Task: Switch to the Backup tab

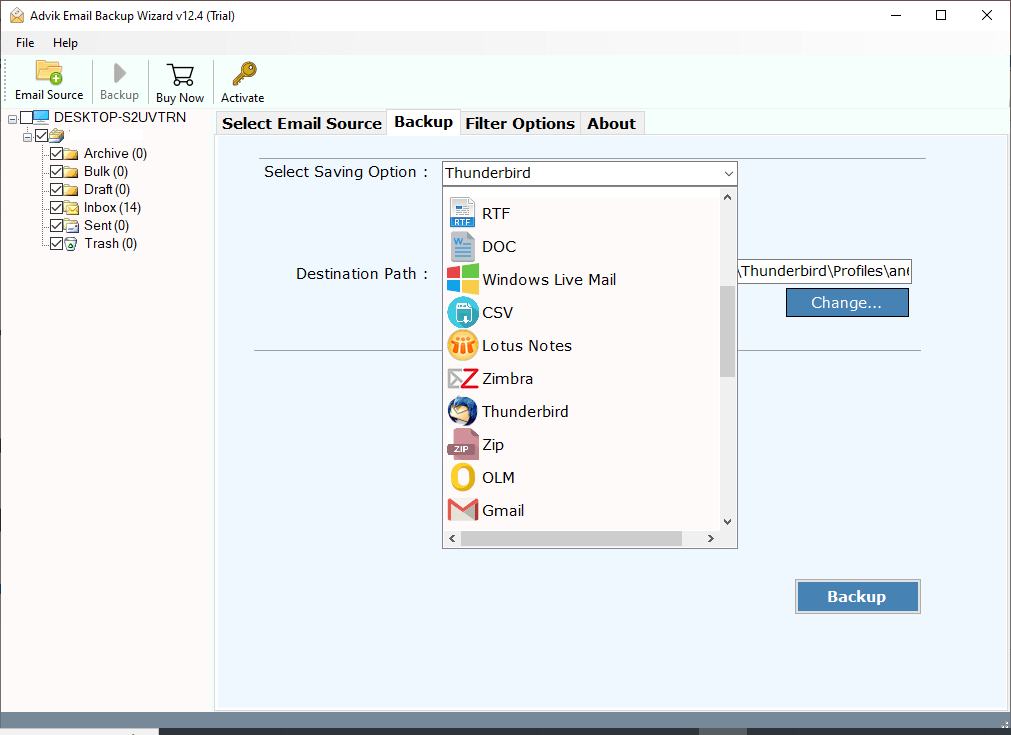Action: tap(424, 122)
